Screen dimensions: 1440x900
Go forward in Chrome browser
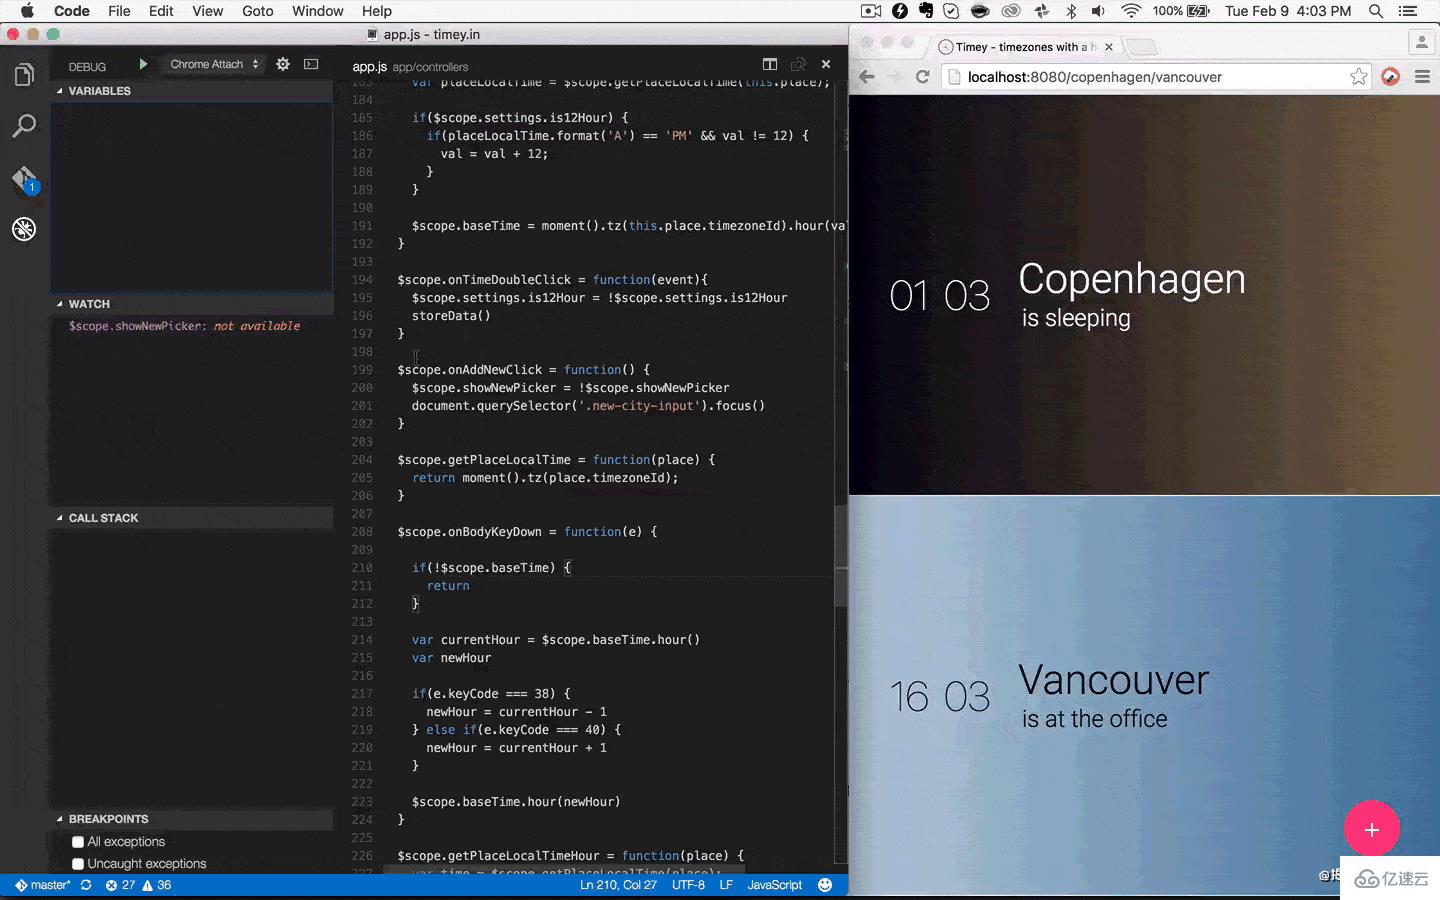[894, 77]
